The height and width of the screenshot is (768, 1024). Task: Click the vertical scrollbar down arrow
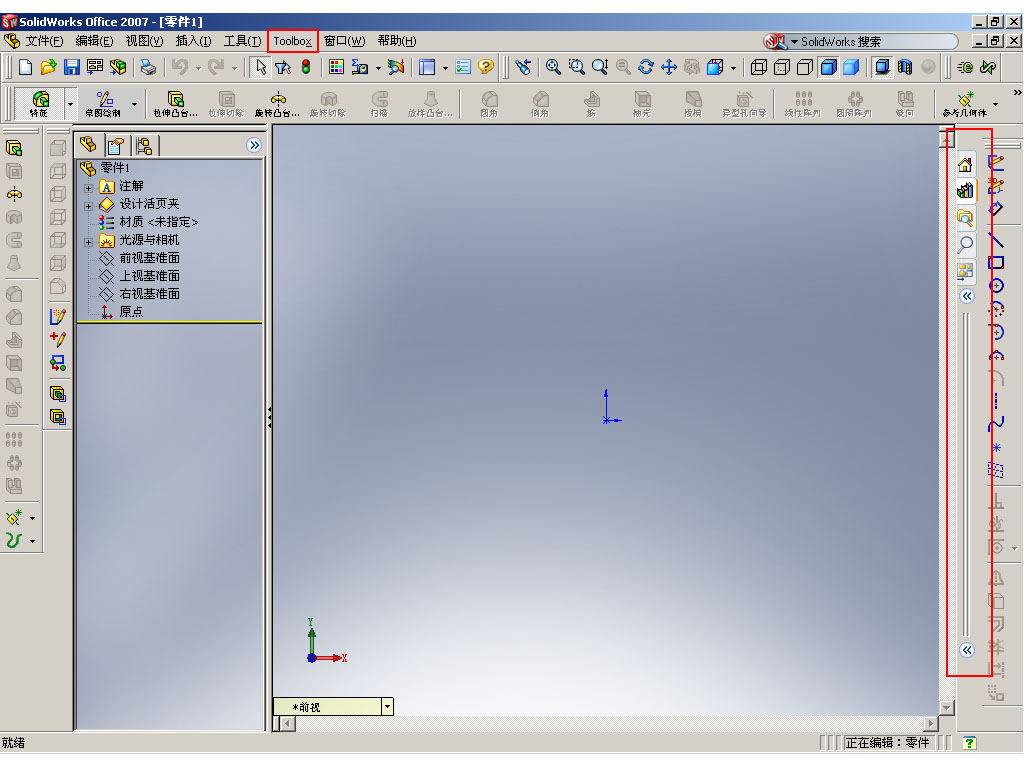947,708
